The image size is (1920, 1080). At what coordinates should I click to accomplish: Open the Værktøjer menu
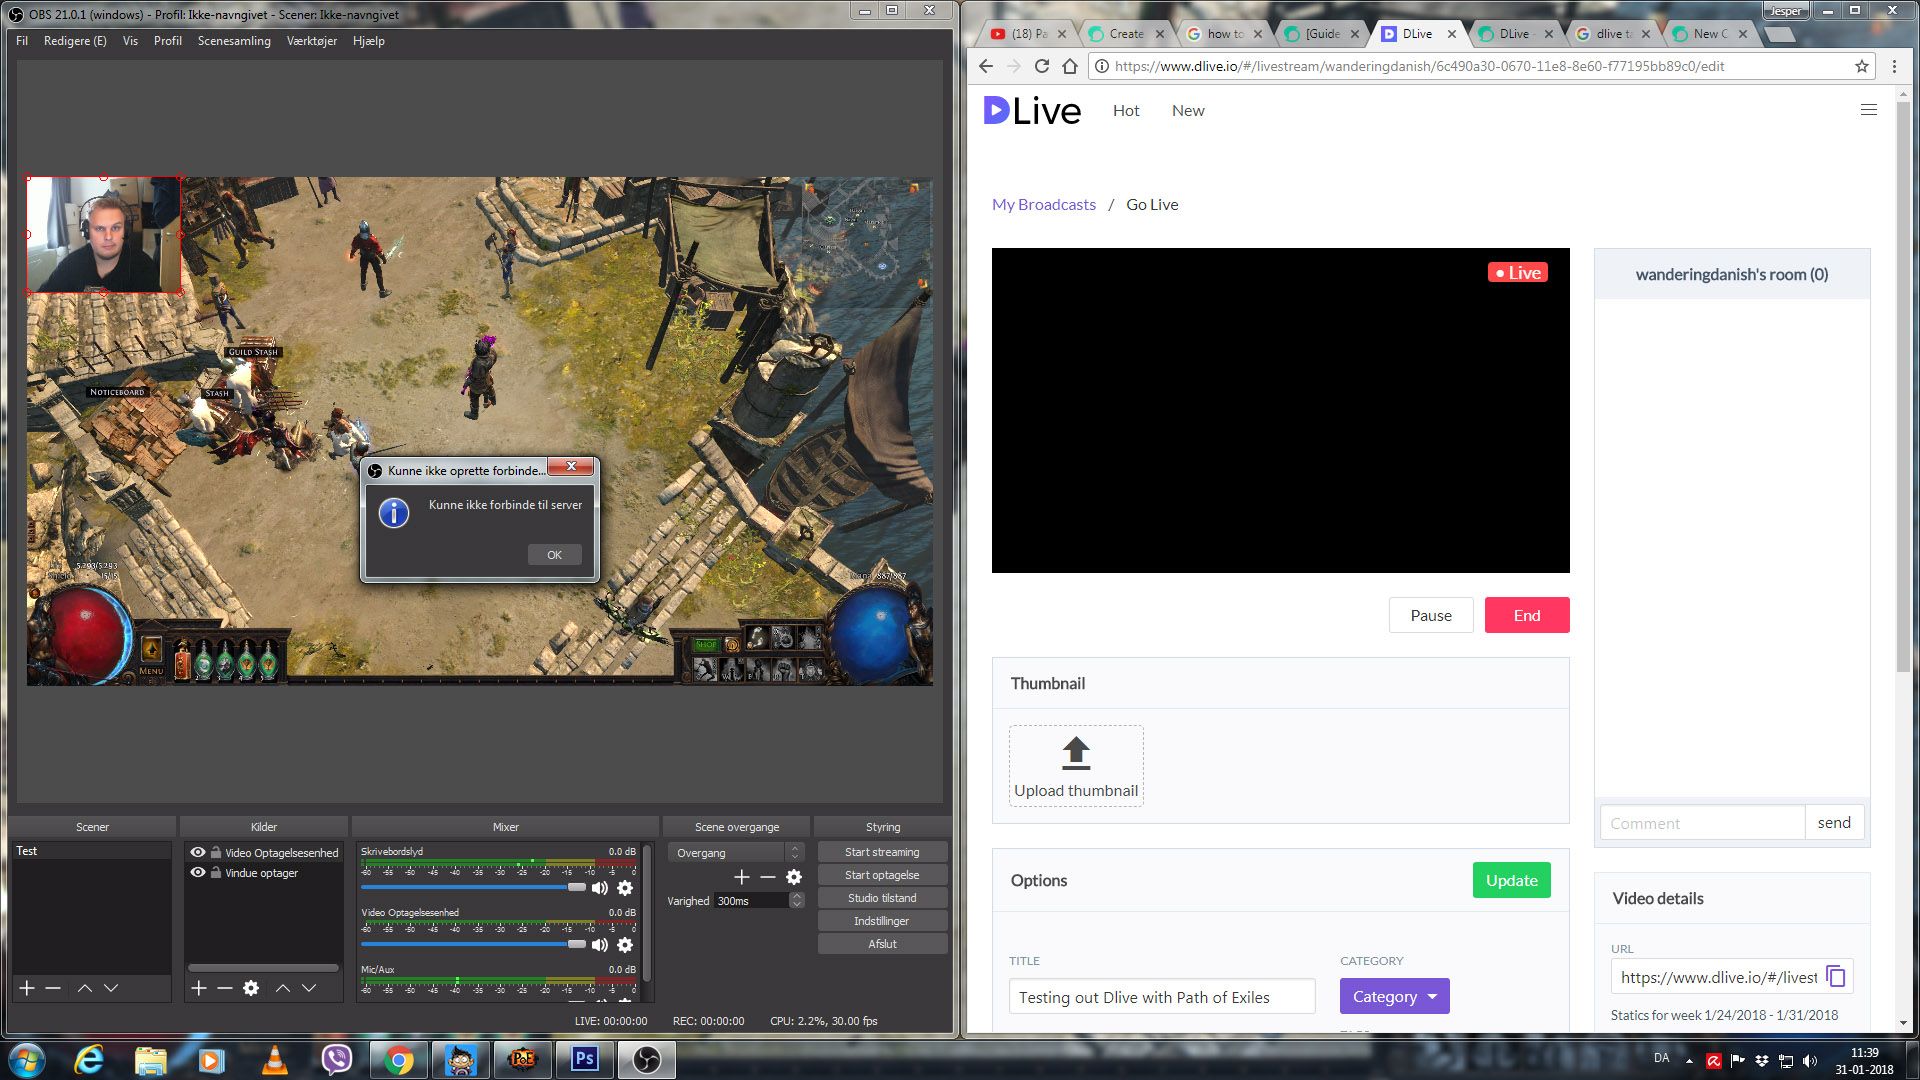tap(311, 41)
